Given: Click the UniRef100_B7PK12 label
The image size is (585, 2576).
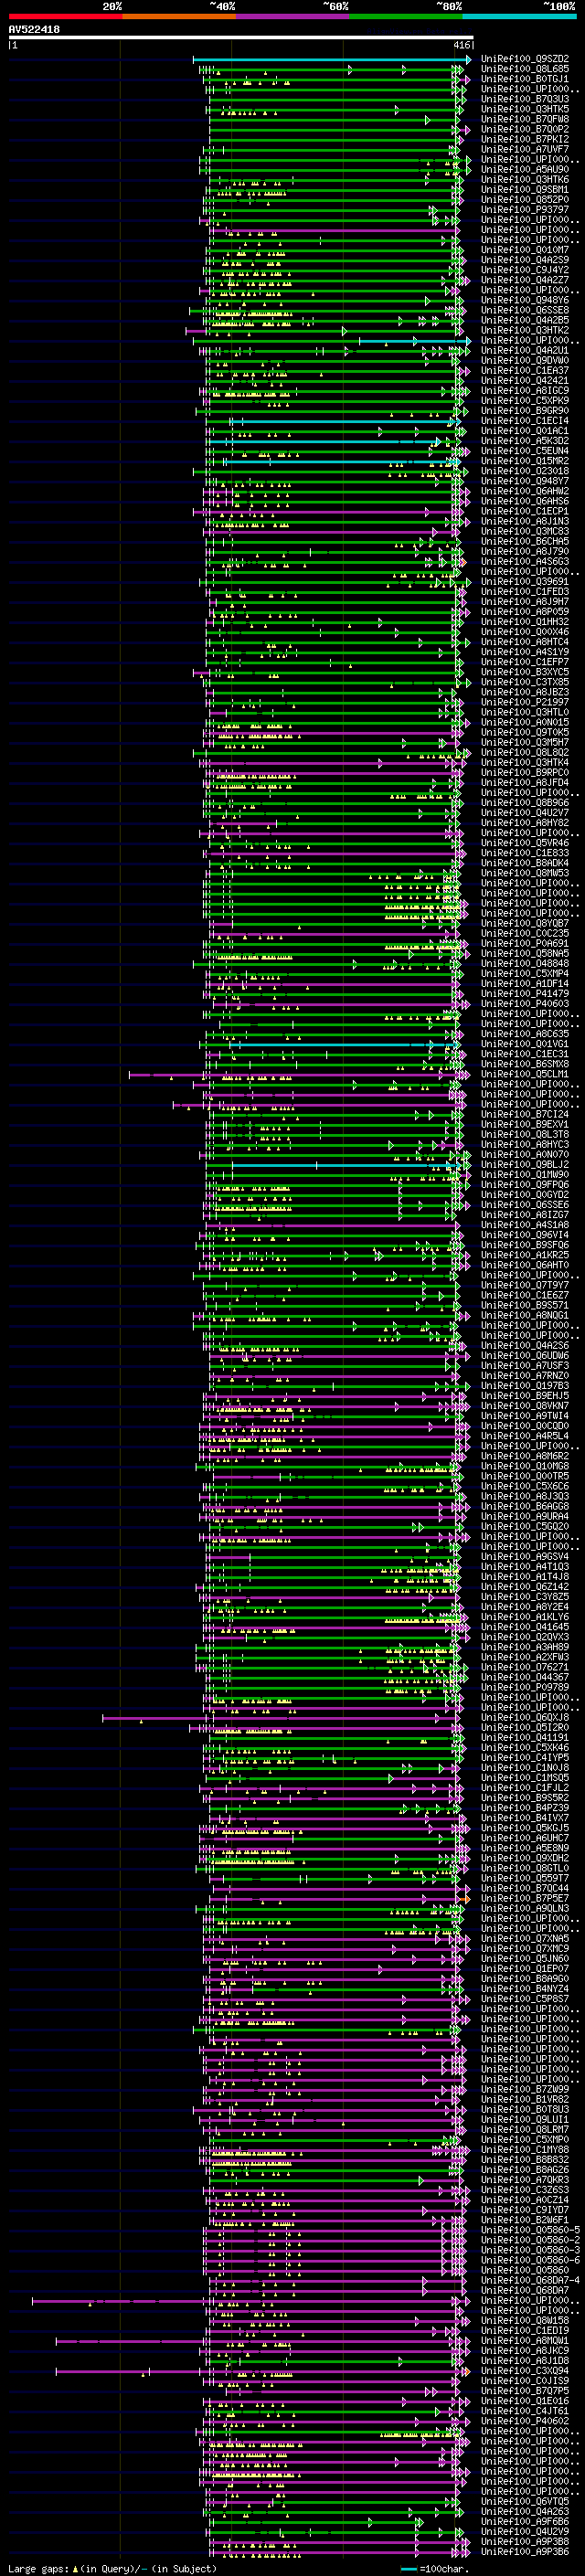Looking at the screenshot, I should click(x=525, y=140).
